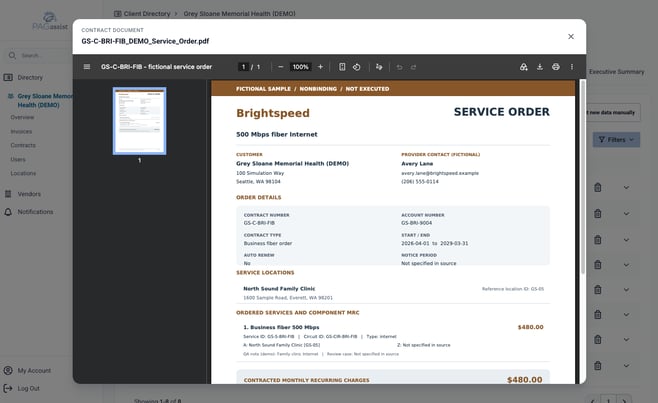Click the fit to page icon
Screen dimensions: 658x403
tap(342, 67)
